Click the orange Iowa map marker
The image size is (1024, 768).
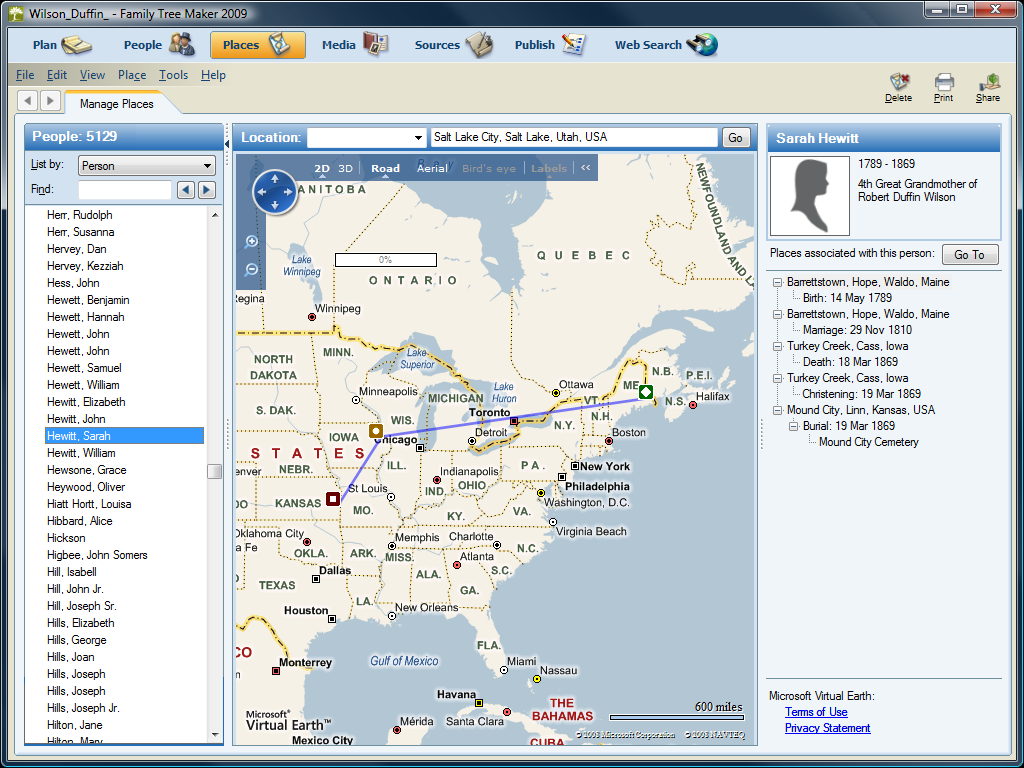click(x=376, y=431)
